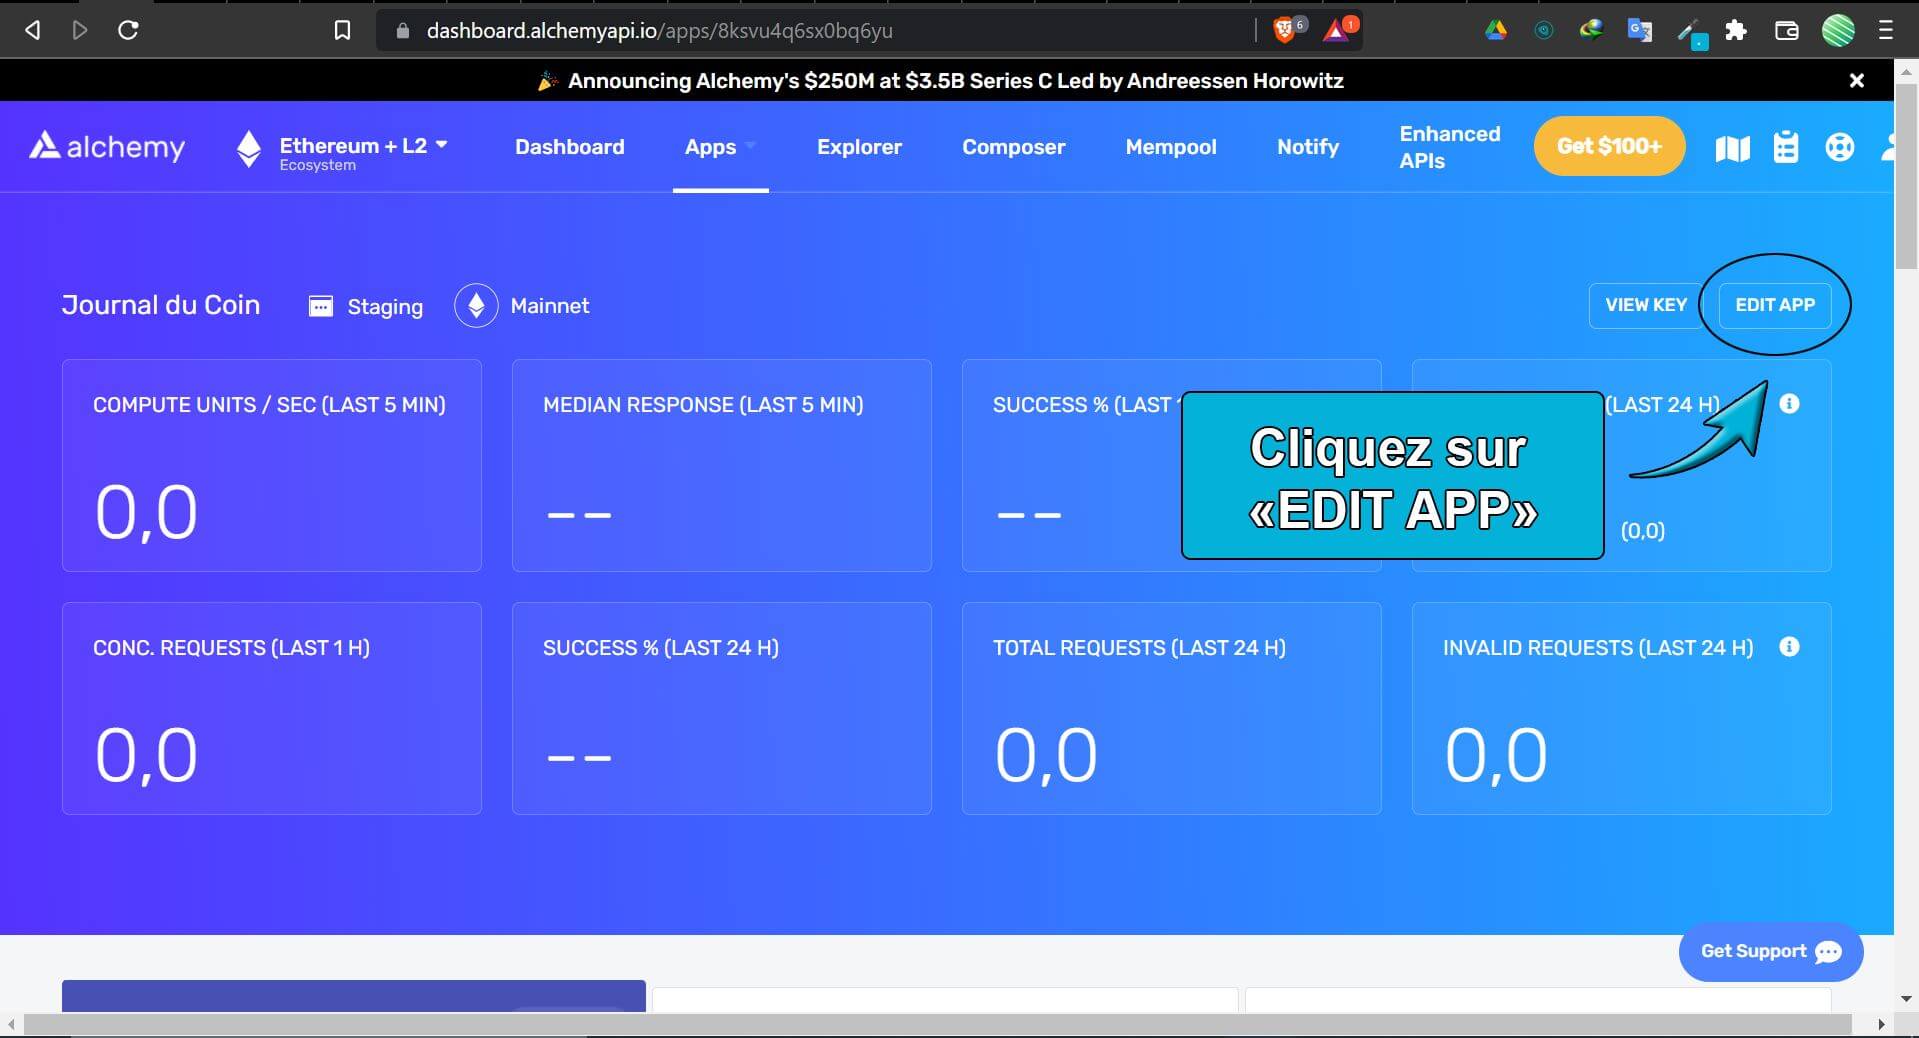Open the Get Support chat button
This screenshot has height=1038, width=1919.
pyautogui.click(x=1770, y=952)
